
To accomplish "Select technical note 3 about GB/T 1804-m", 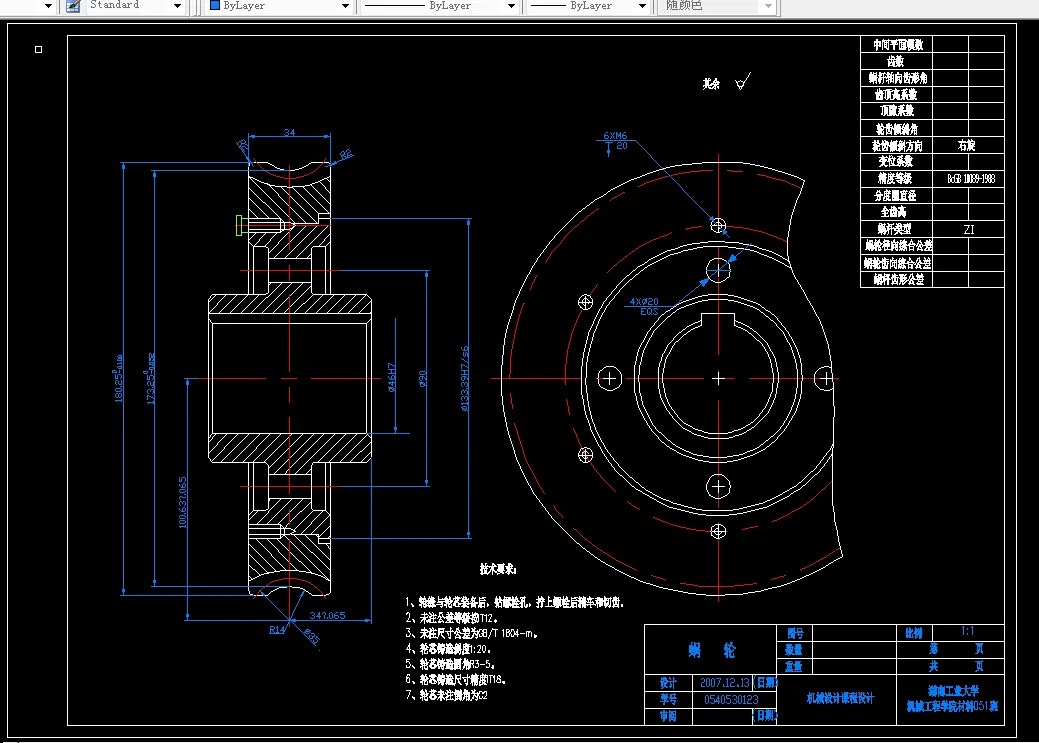I will tap(472, 634).
